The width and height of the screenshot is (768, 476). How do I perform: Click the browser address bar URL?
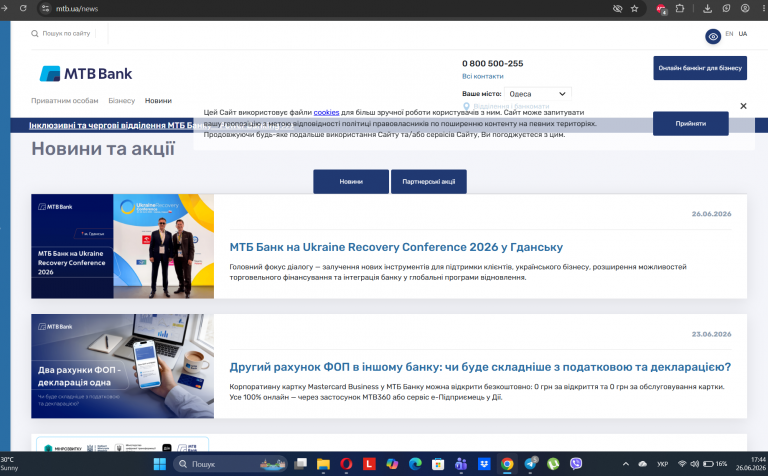coord(77,9)
